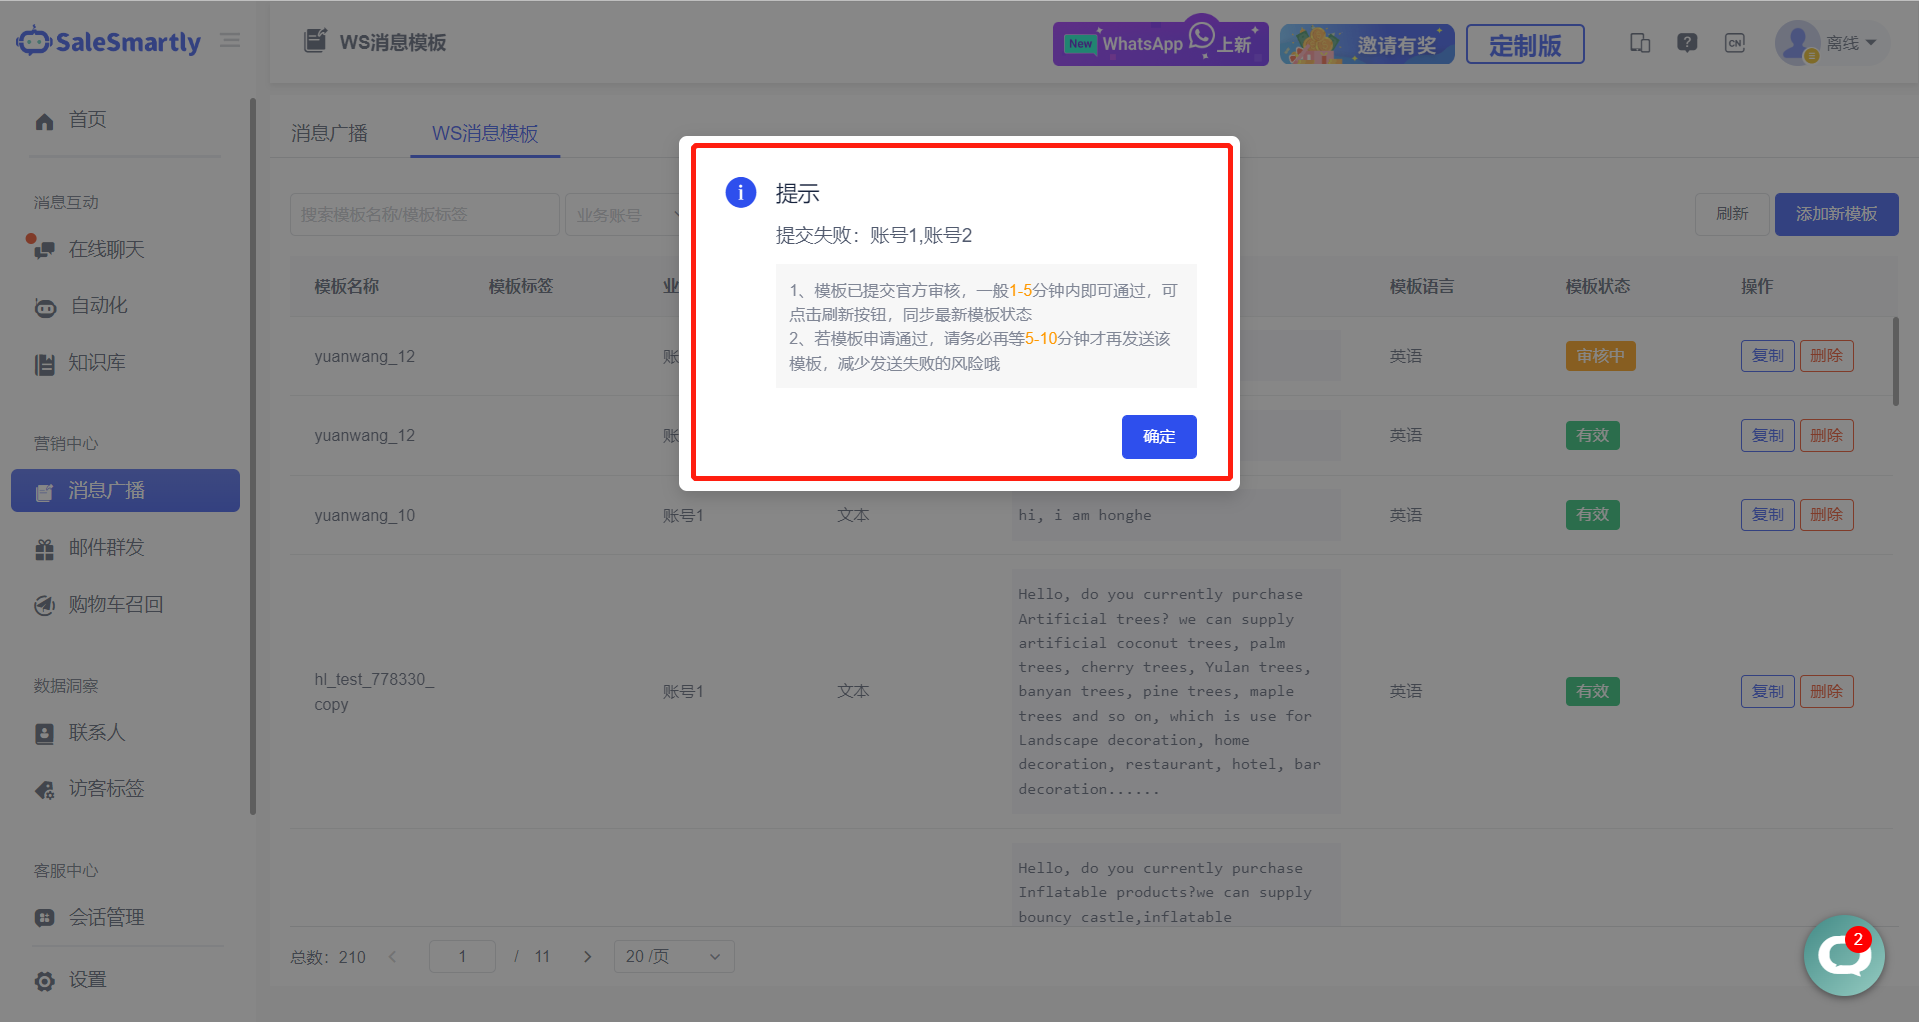Click the 确定 button in the dialog
The width and height of the screenshot is (1919, 1022).
tap(1158, 437)
